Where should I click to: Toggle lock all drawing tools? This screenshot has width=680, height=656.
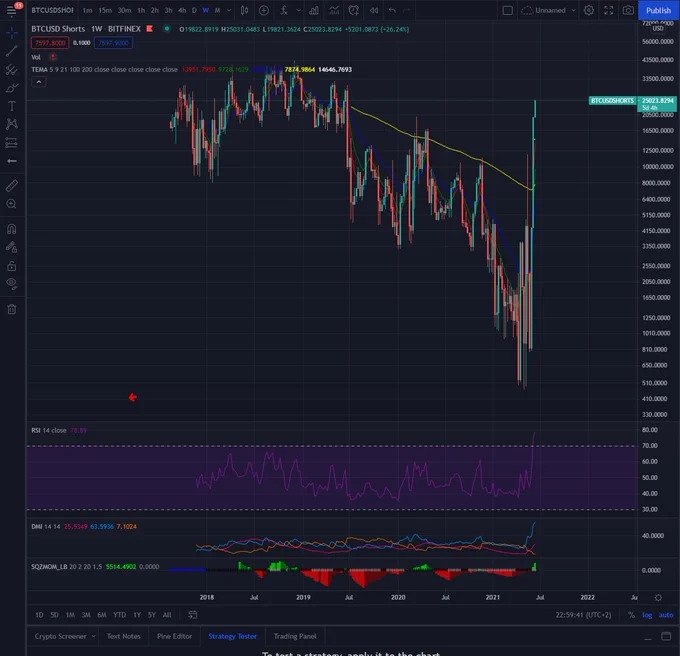click(x=12, y=266)
